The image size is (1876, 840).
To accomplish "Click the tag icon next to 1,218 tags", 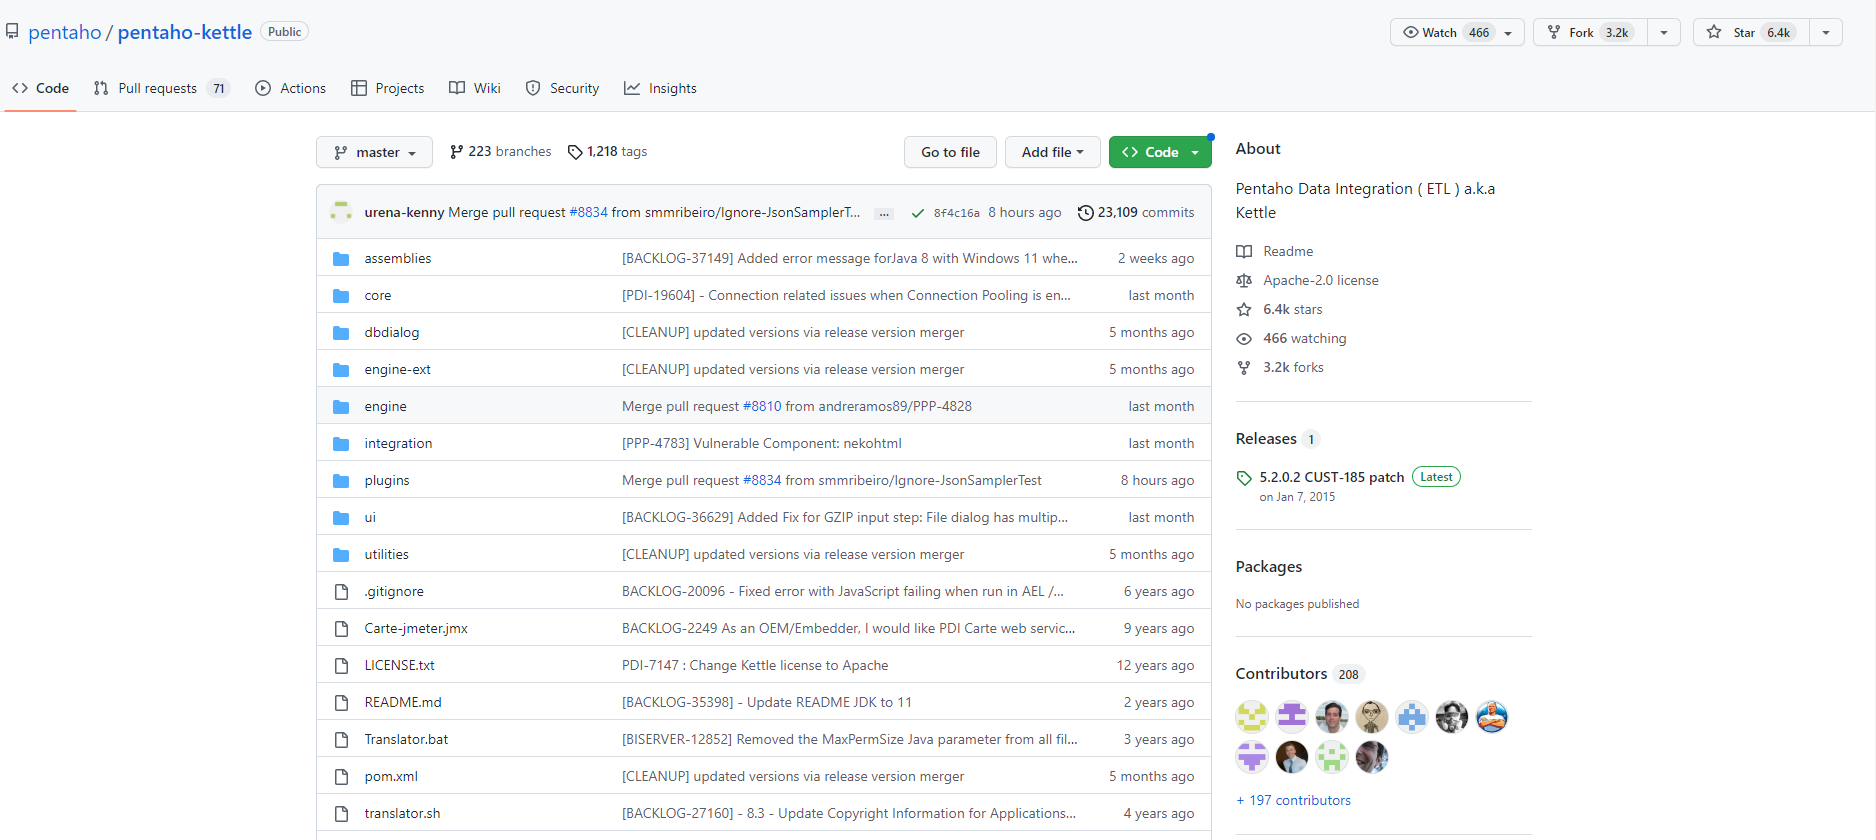I will [x=575, y=152].
